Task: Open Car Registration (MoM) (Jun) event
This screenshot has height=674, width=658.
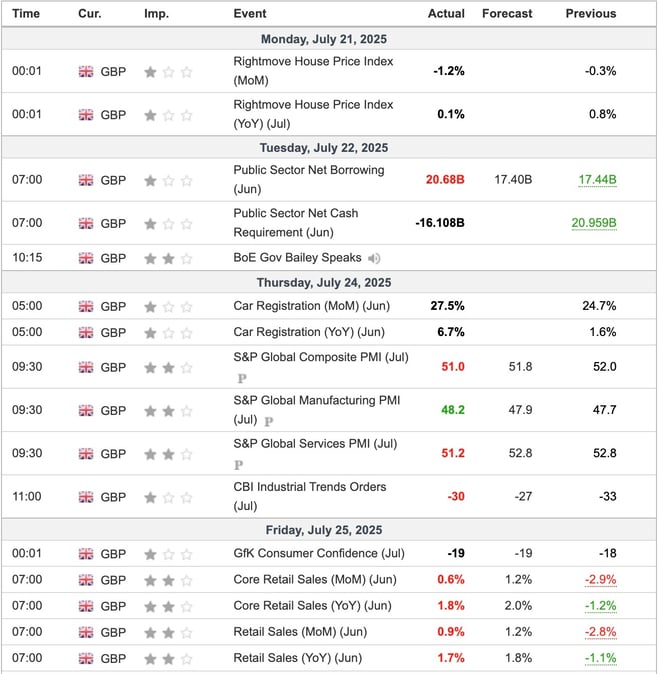Action: 312,306
